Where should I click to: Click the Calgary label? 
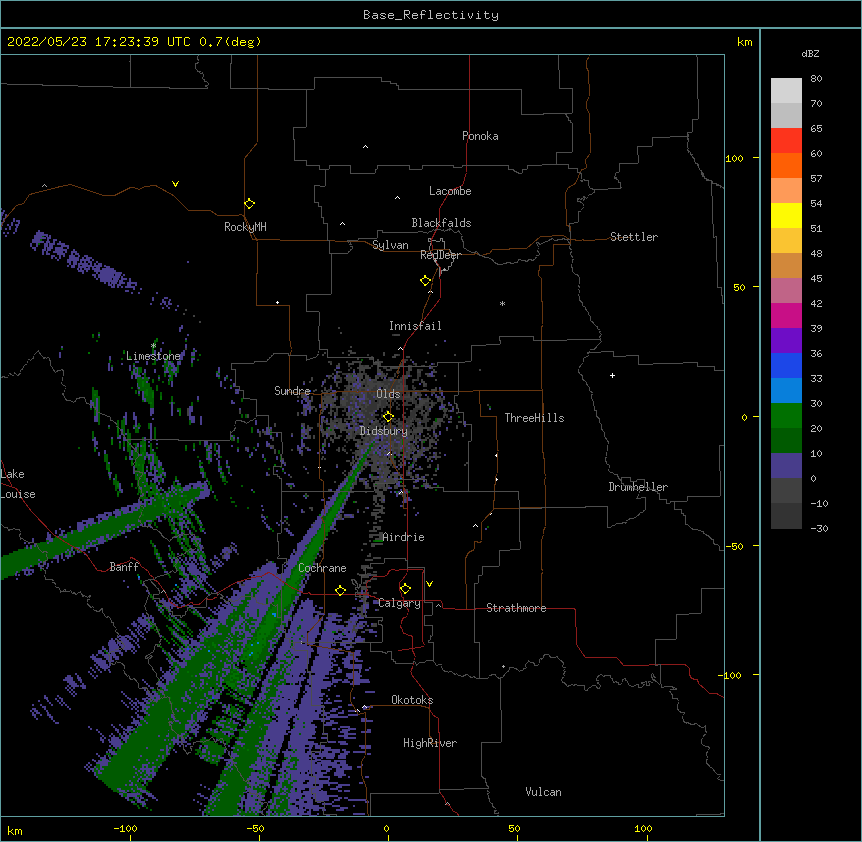(399, 603)
